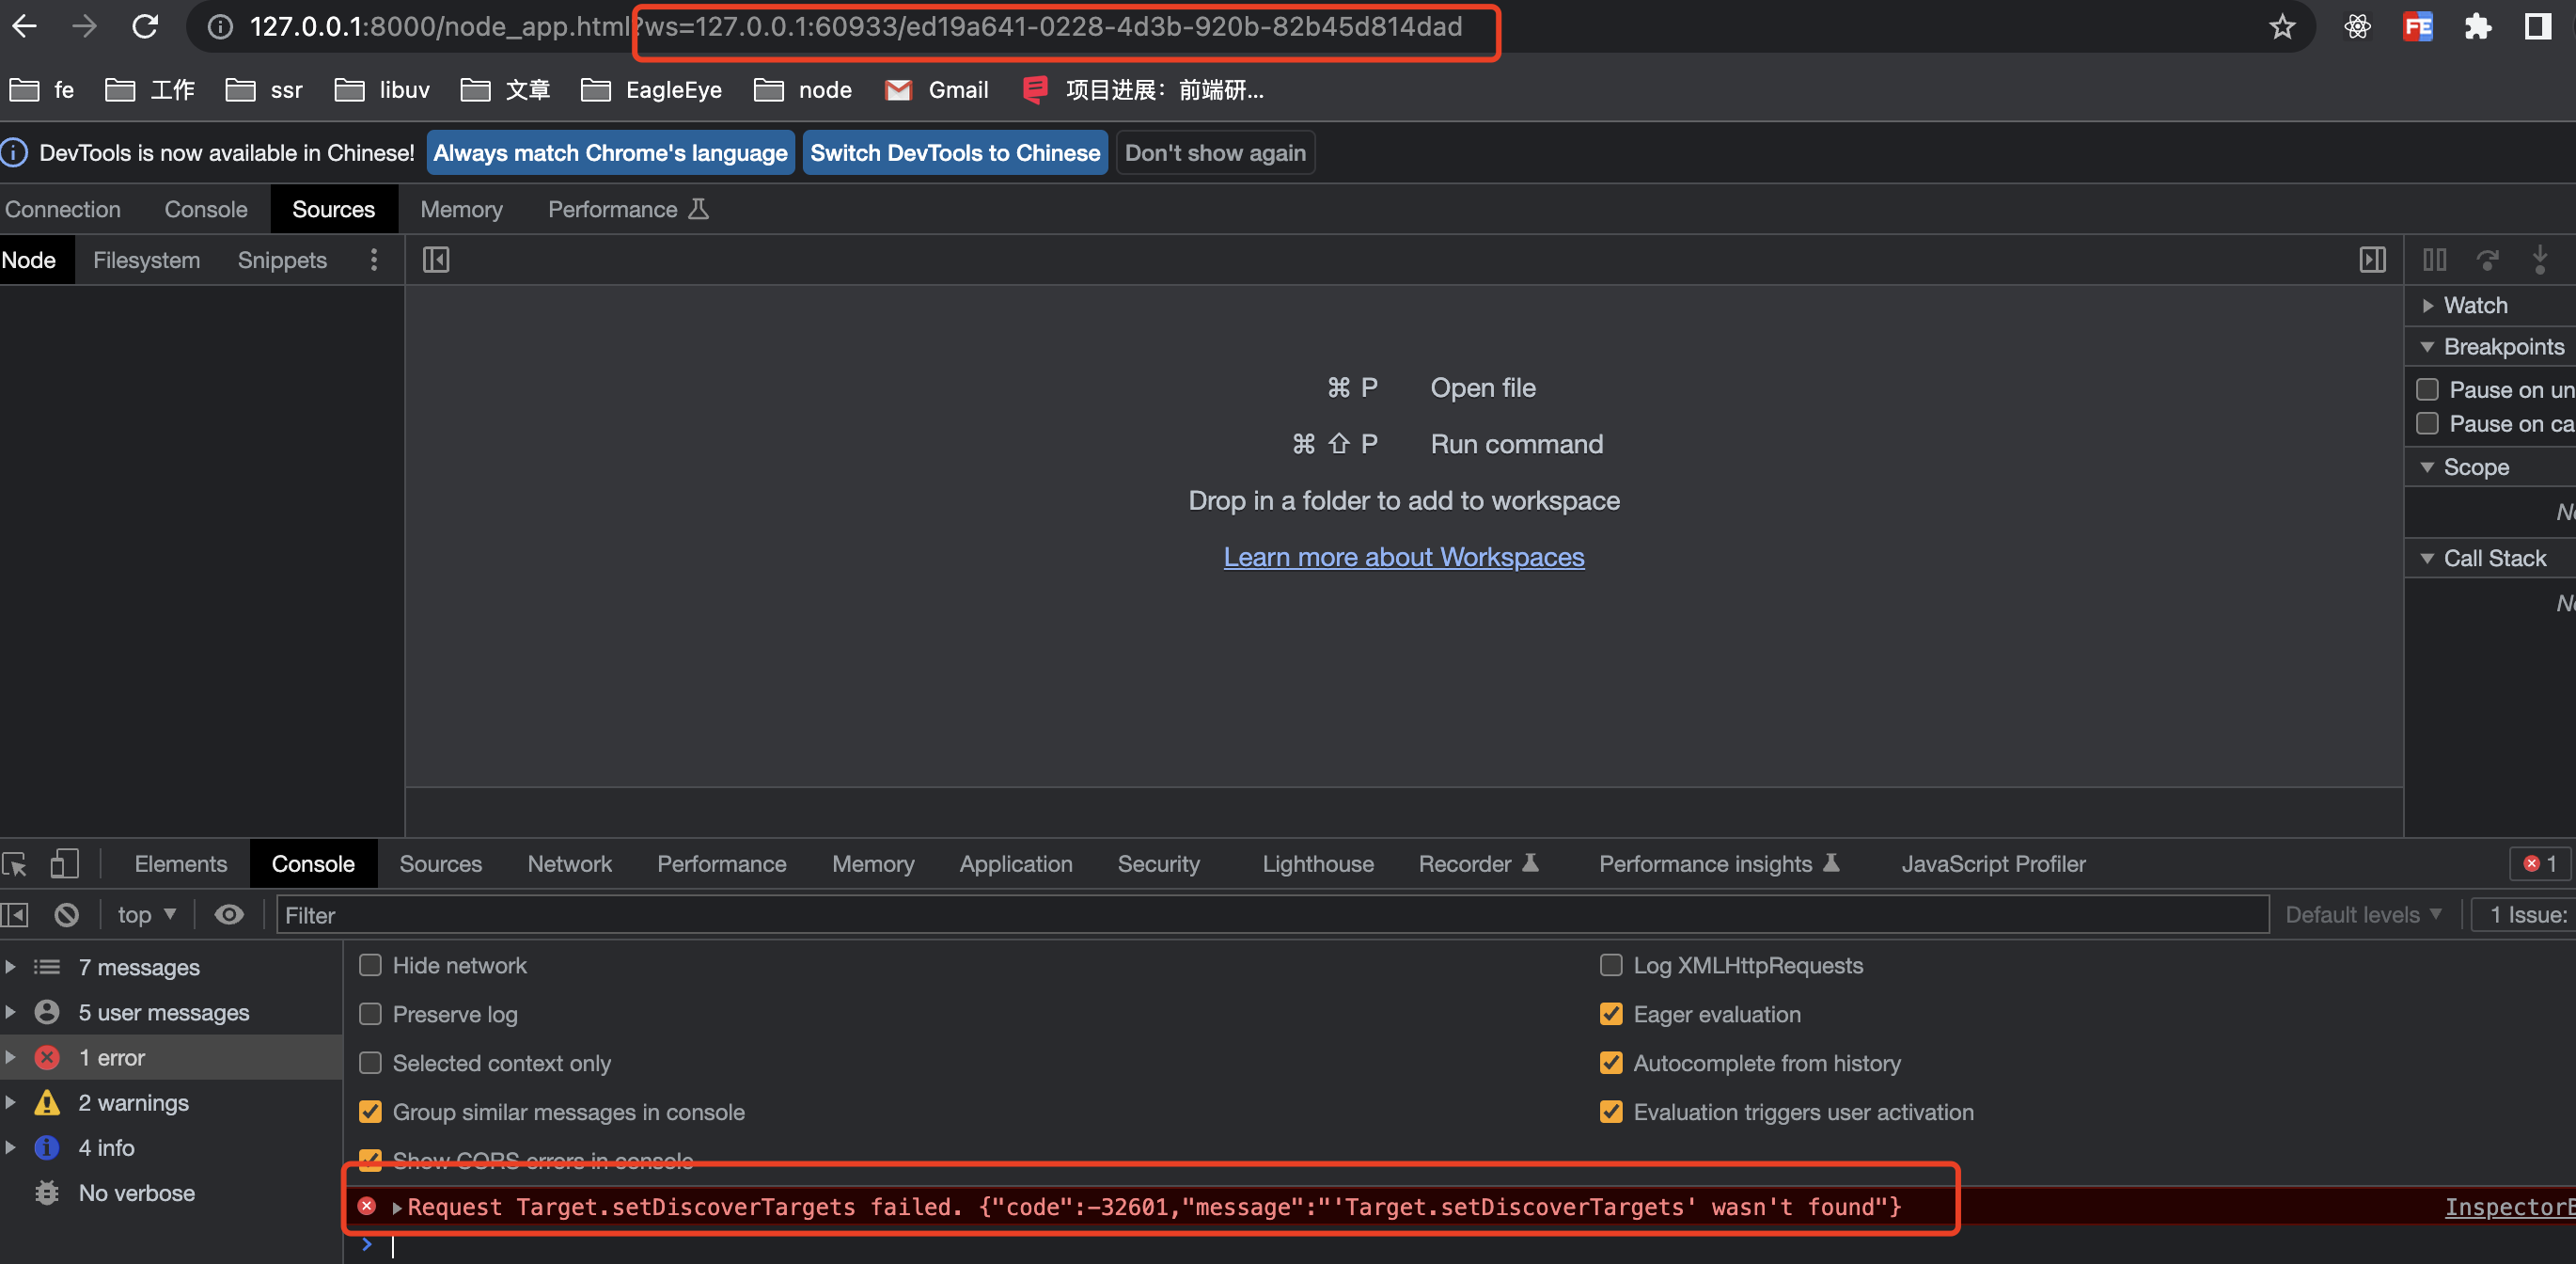2576x1264 pixels.
Task: Create a live expression with the eye icon
Action: [x=229, y=914]
